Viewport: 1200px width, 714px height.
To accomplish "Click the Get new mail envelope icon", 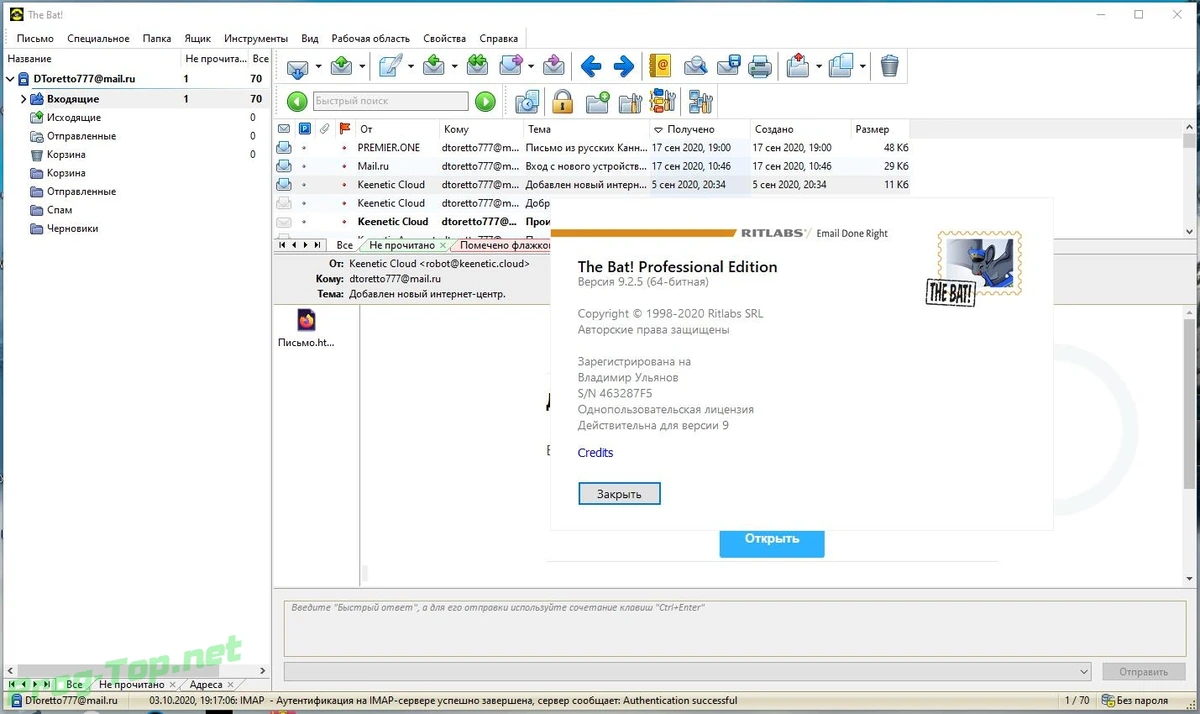I will coord(298,68).
